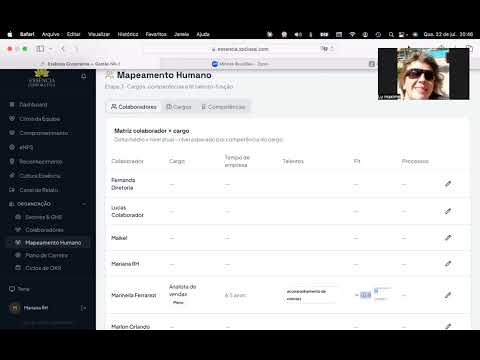Click the Processos column header
The height and width of the screenshot is (360, 480).
coord(415,161)
